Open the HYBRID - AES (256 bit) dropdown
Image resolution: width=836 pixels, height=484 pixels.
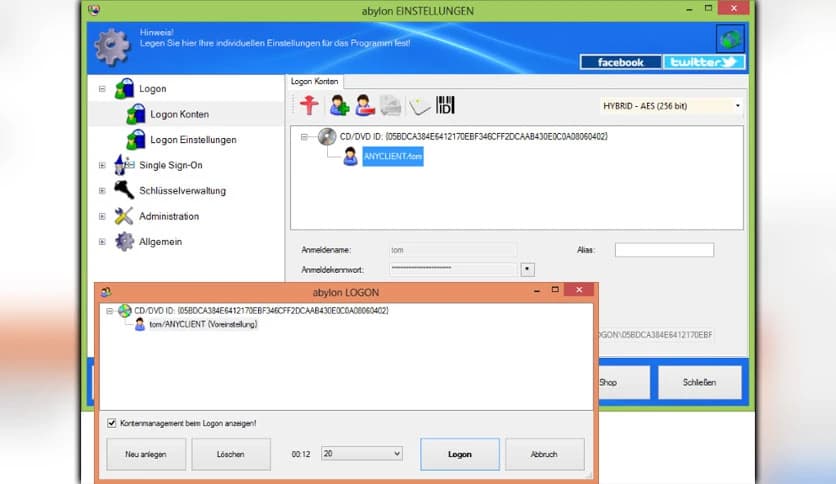(671, 106)
